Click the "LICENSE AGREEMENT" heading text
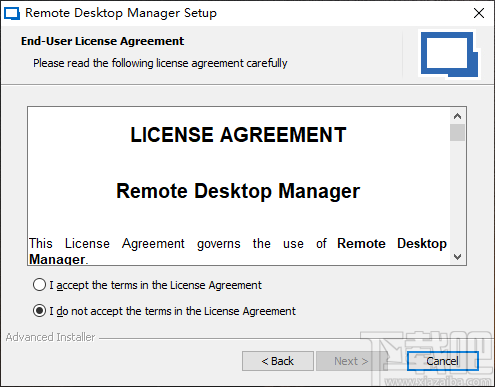Image resolution: width=495 pixels, height=387 pixels. coord(238,135)
